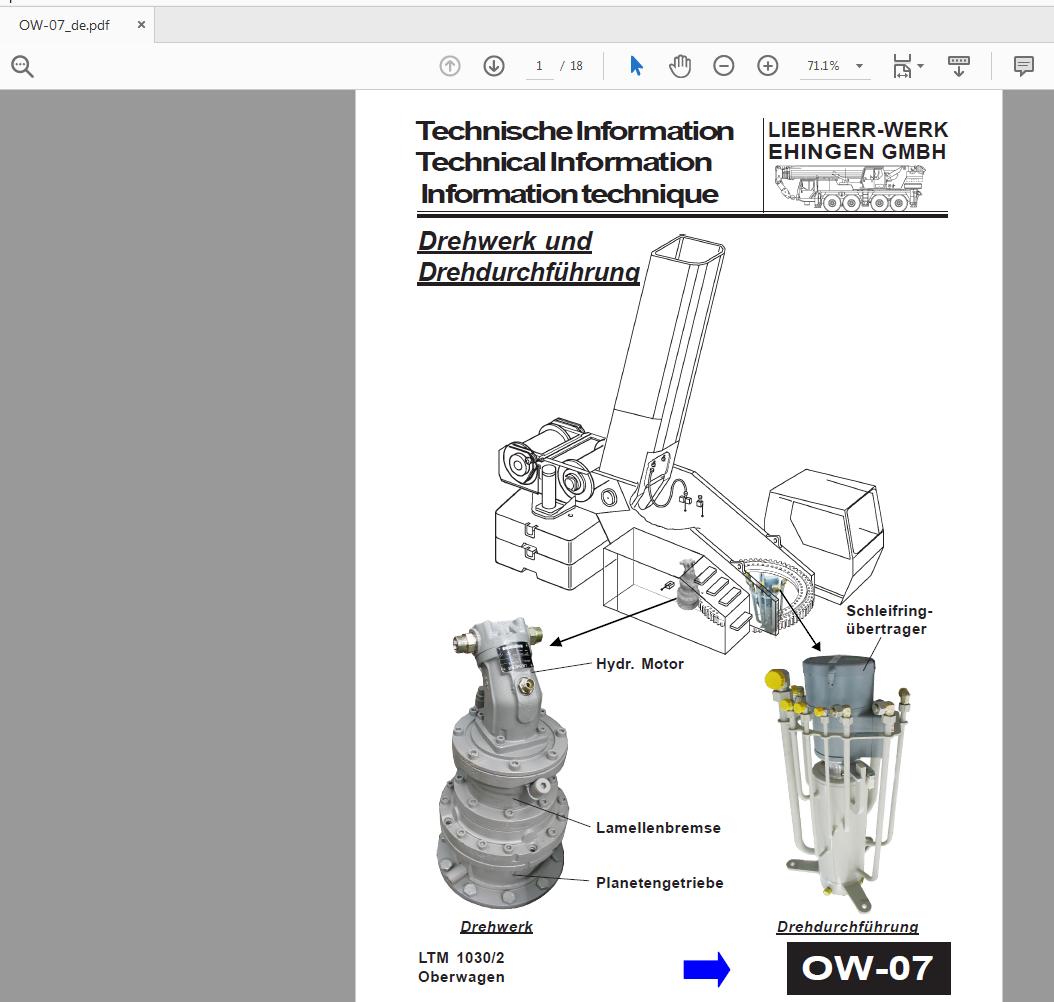This screenshot has height=1002, width=1054.
Task: Click the Hydr. Motor label
Action: 640,664
